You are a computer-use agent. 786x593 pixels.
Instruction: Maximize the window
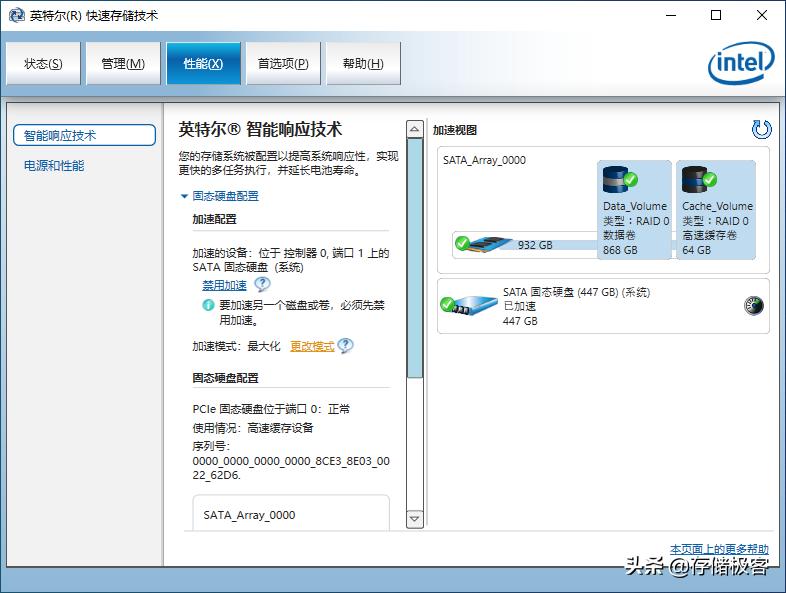click(716, 15)
